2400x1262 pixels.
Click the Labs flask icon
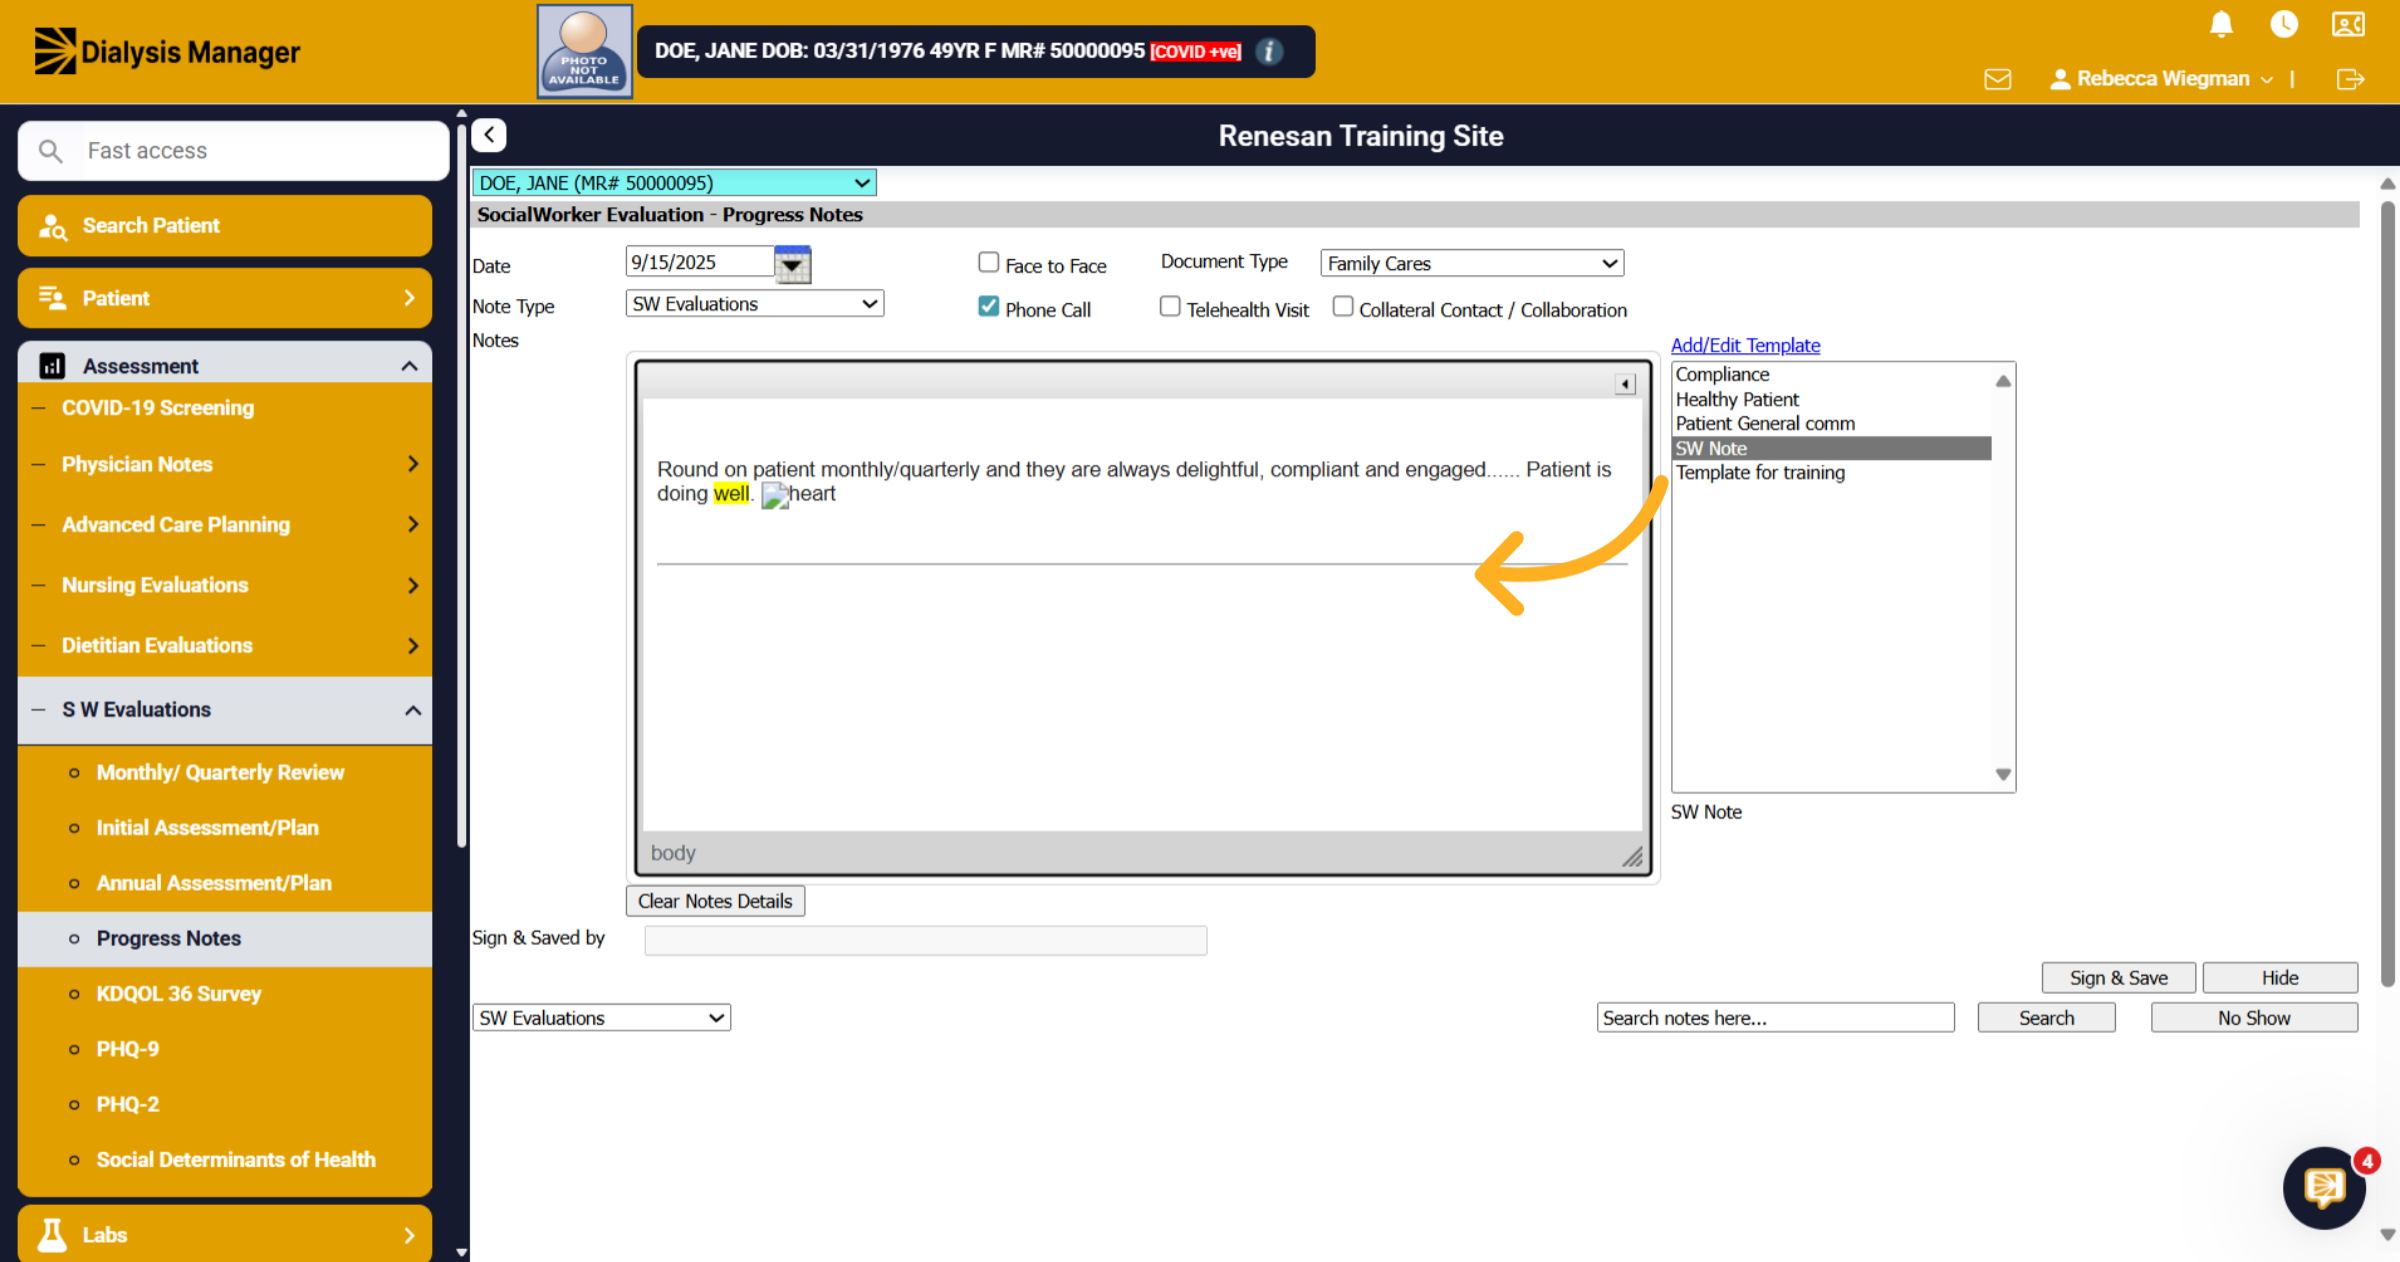pyautogui.click(x=52, y=1234)
